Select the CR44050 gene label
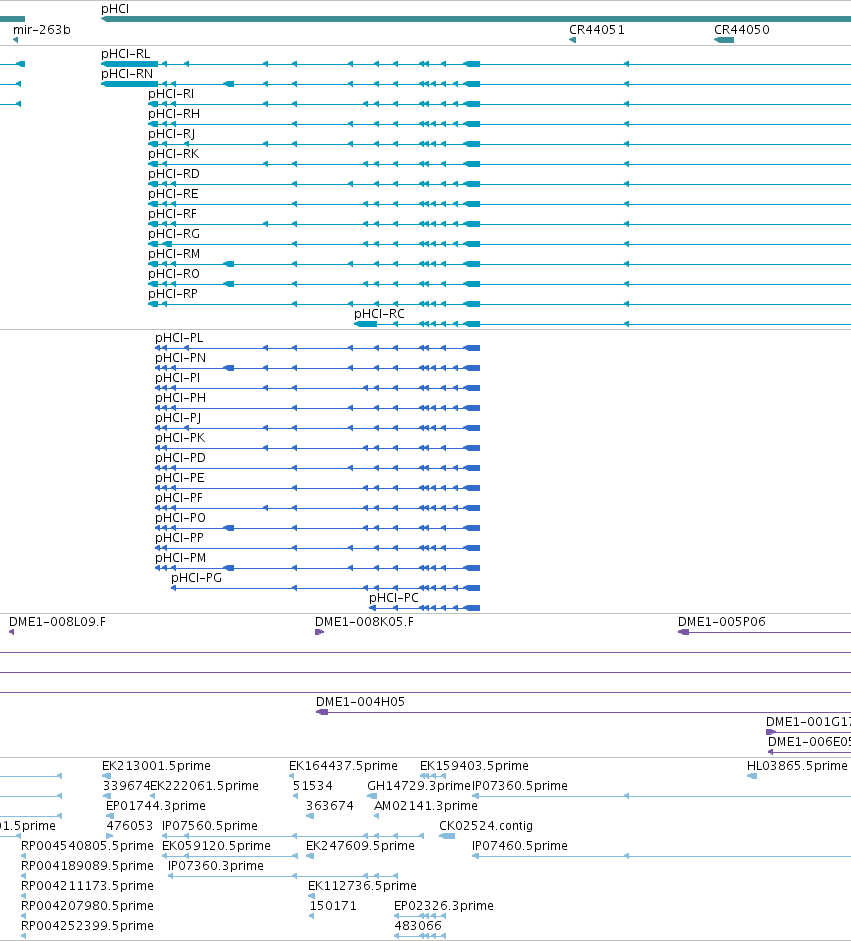The image size is (851, 941). pos(742,29)
